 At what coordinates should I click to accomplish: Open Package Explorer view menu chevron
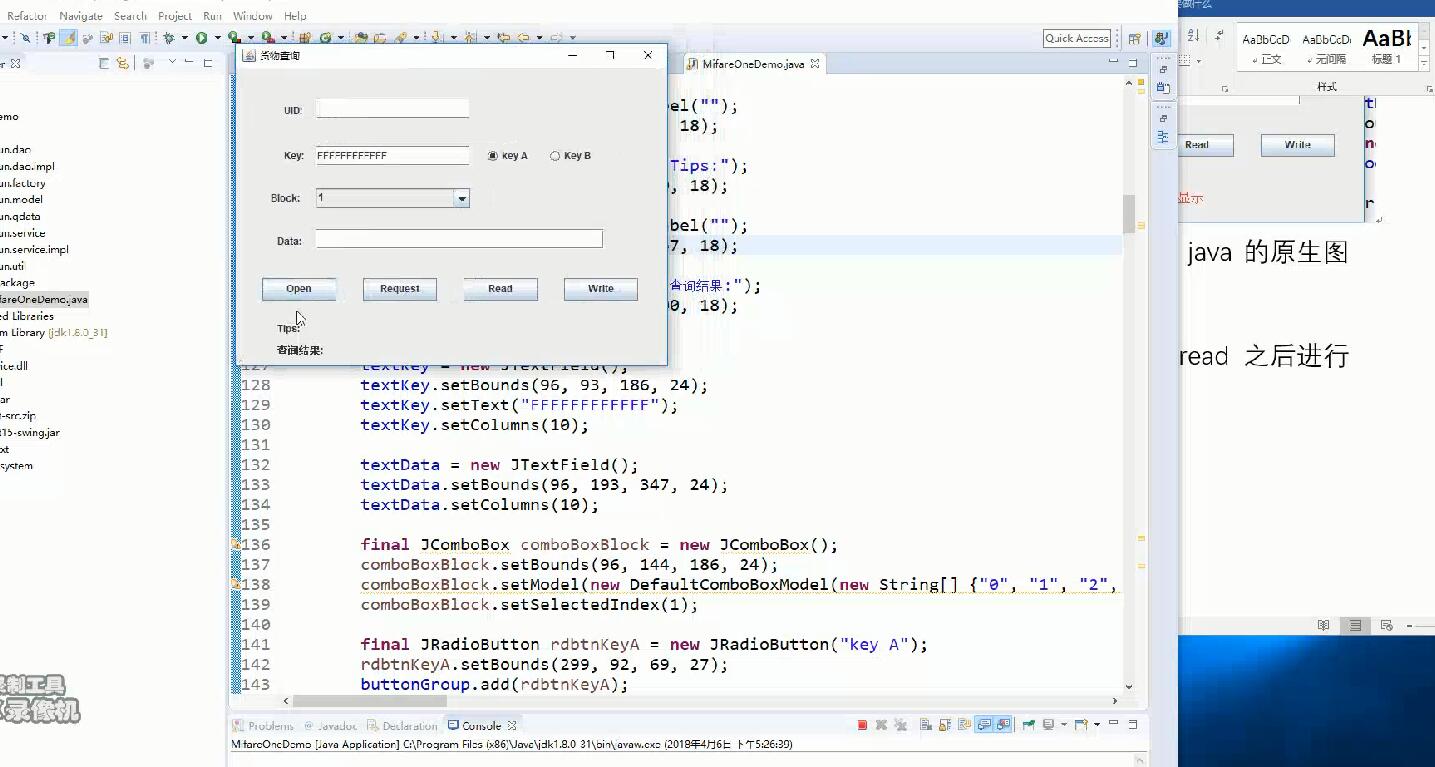[x=172, y=62]
